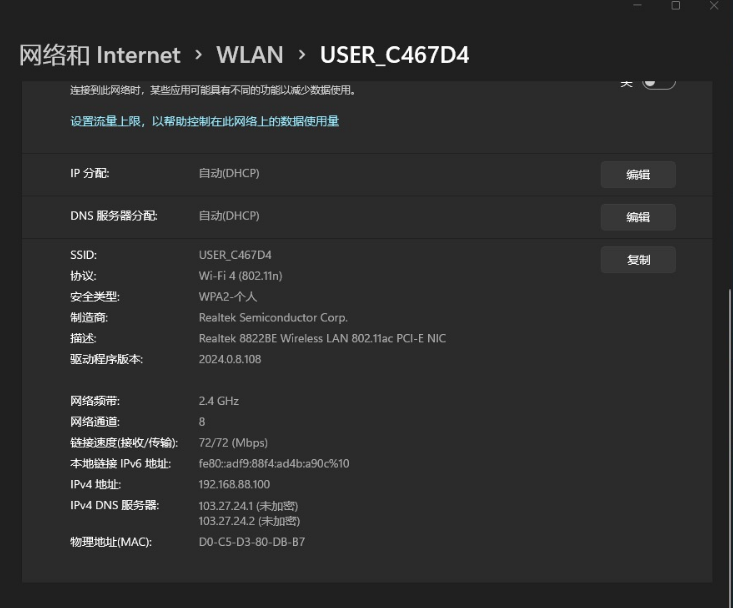Click the DNS server 103.27.24.1 entry

pos(248,505)
